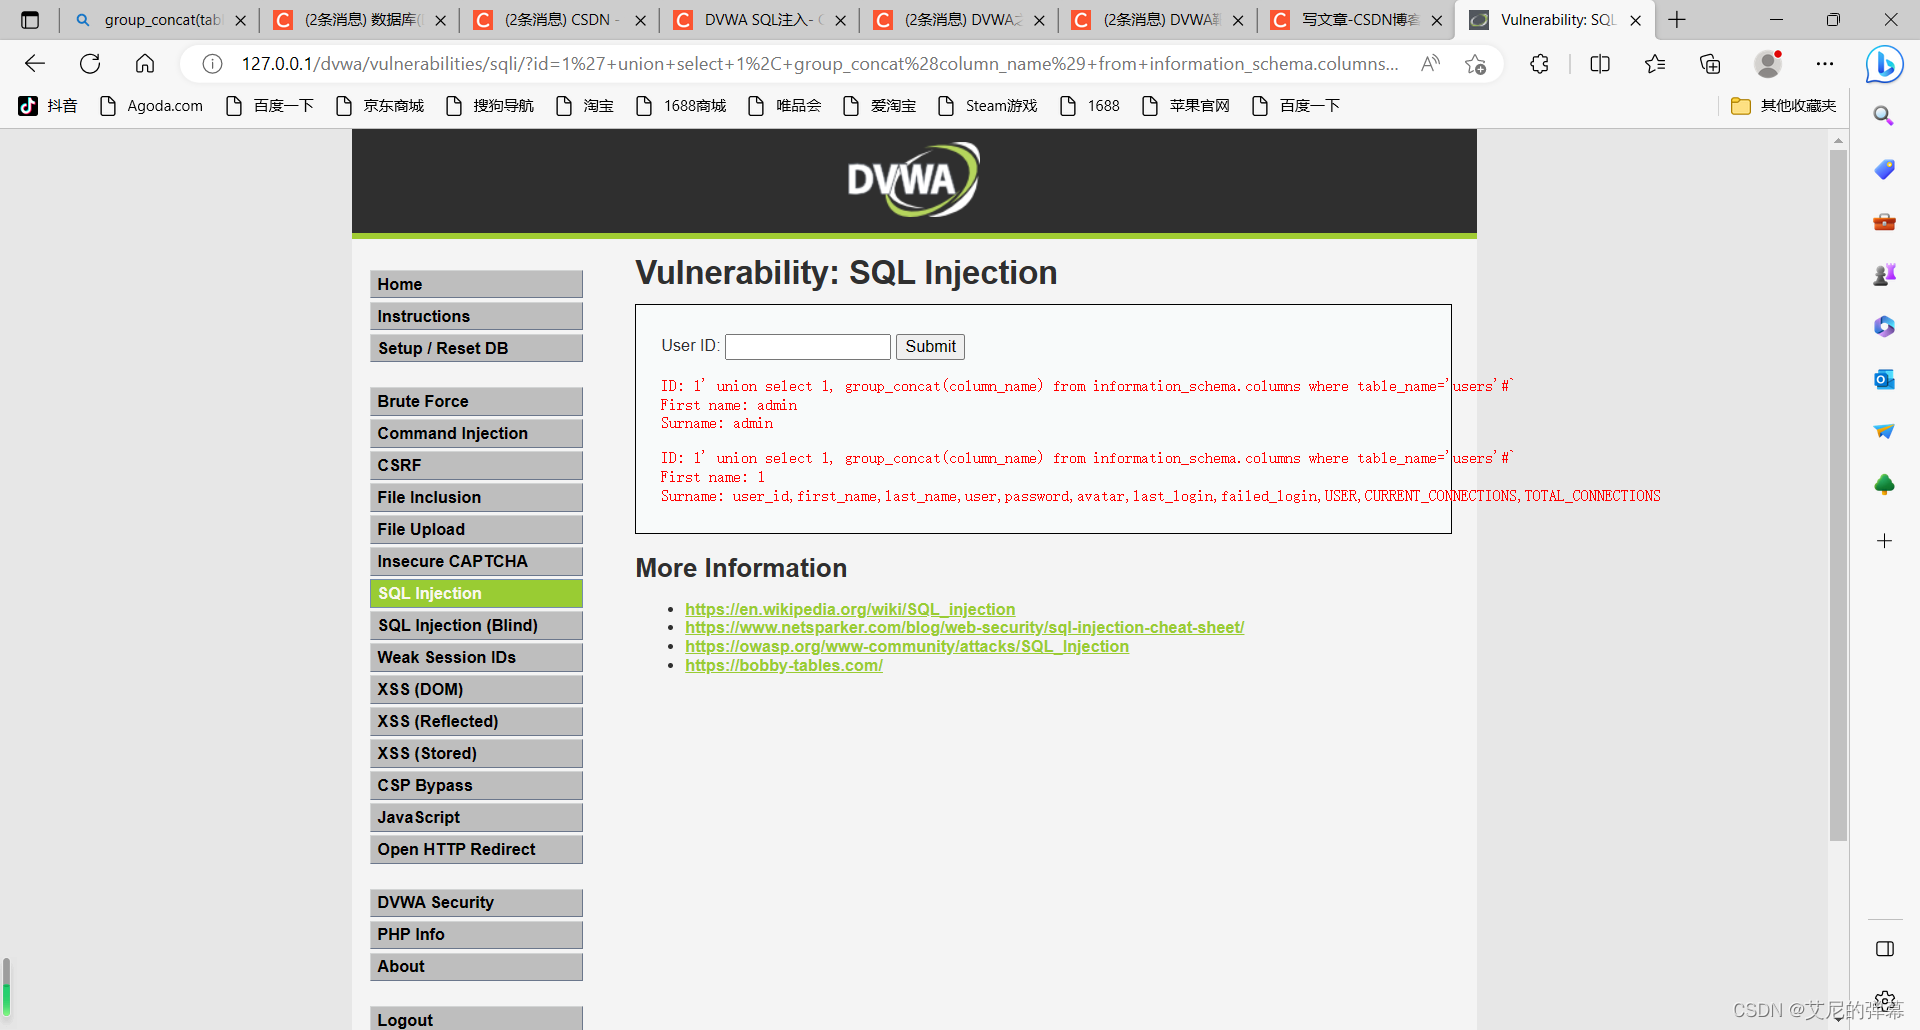Screen dimensions: 1920x1030
Task: Go to browser Home icon
Action: [145, 64]
